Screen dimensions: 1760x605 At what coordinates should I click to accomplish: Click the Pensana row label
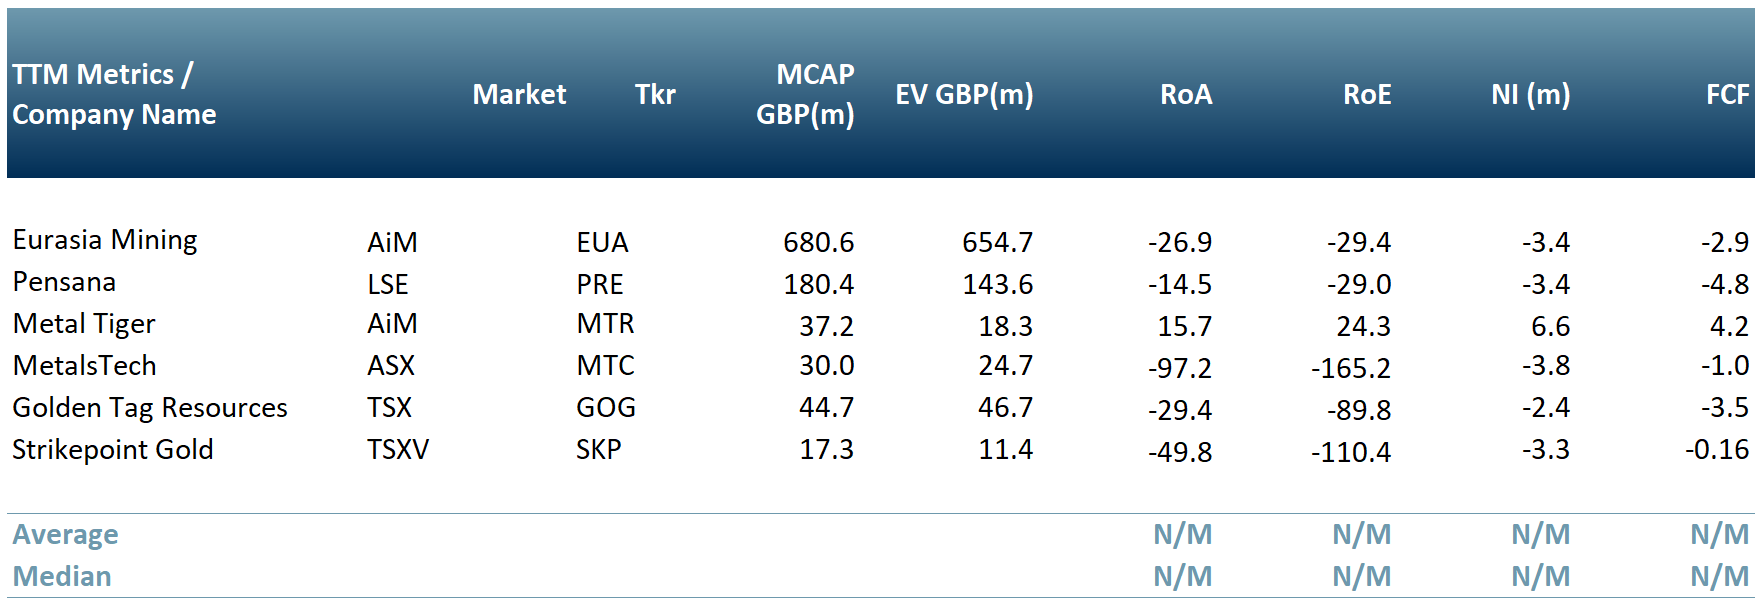tap(64, 282)
